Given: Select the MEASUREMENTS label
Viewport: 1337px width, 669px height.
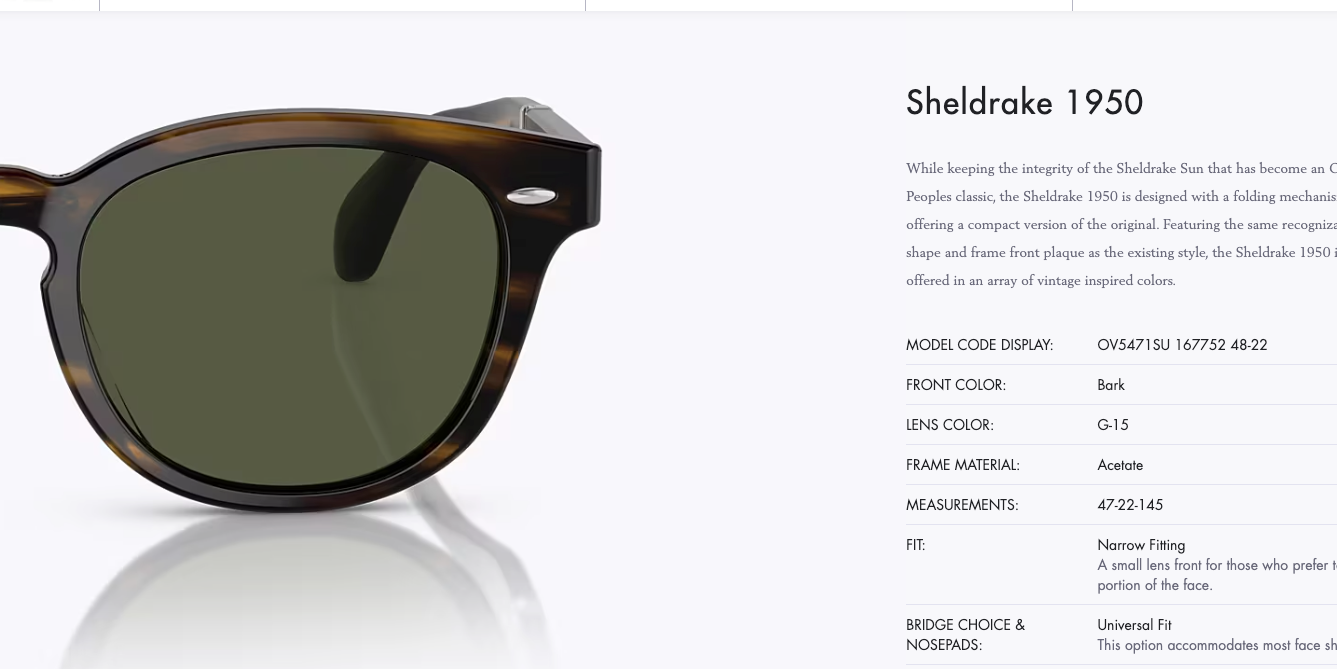Looking at the screenshot, I should point(962,505).
